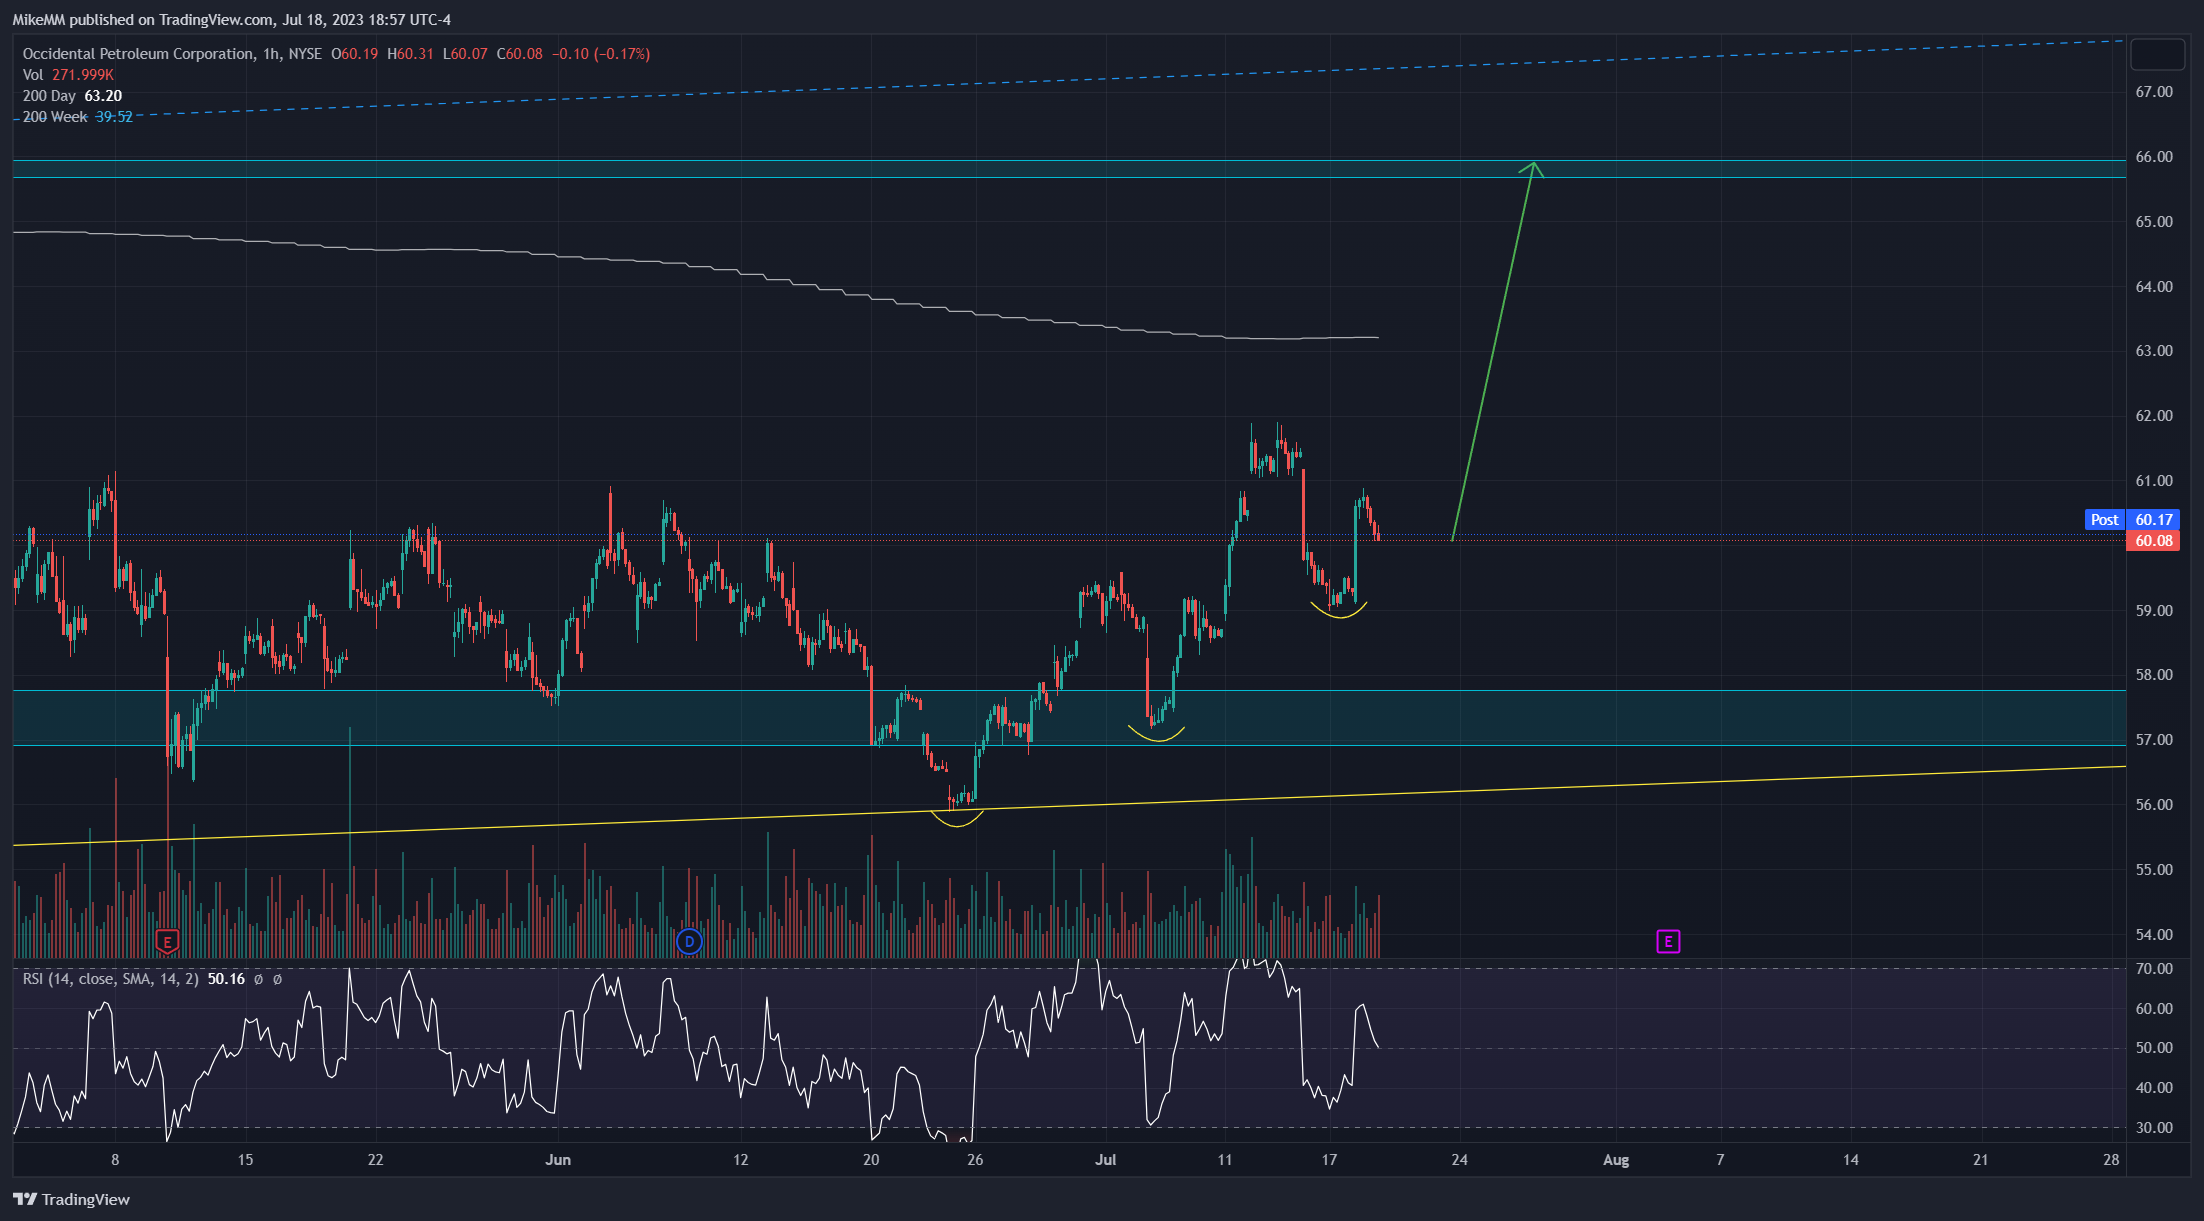The height and width of the screenshot is (1221, 2204).
Task: Click the purple upcoming earnings E marker
Action: pos(1668,941)
